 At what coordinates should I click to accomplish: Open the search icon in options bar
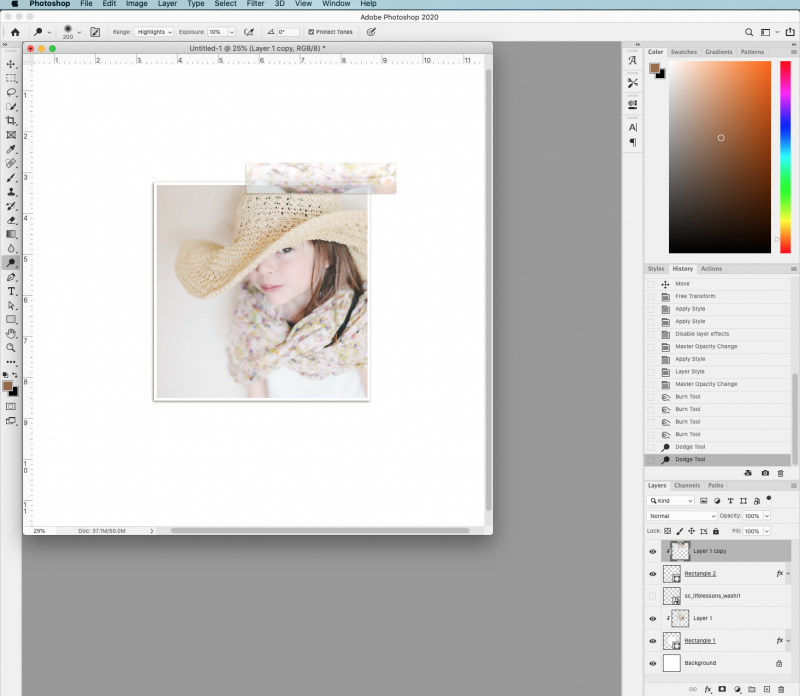pos(748,32)
